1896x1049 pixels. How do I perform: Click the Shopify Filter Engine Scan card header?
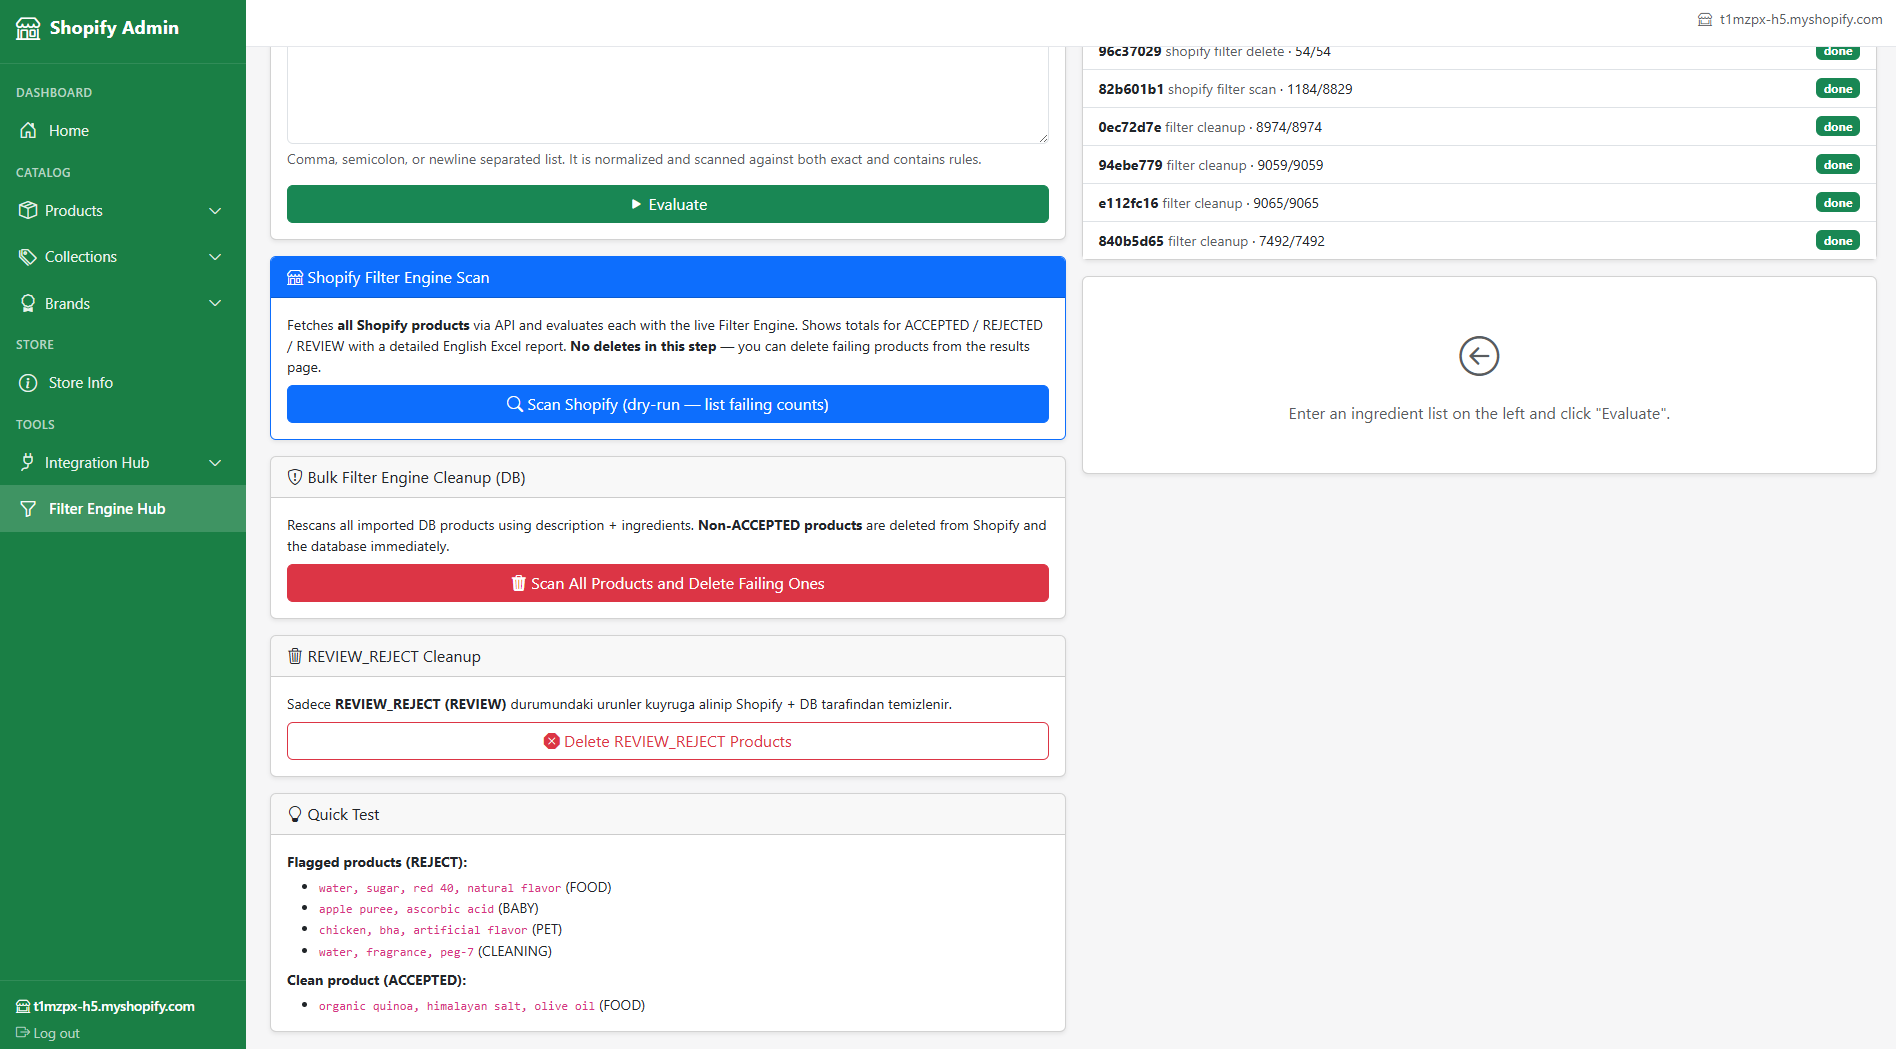point(668,278)
